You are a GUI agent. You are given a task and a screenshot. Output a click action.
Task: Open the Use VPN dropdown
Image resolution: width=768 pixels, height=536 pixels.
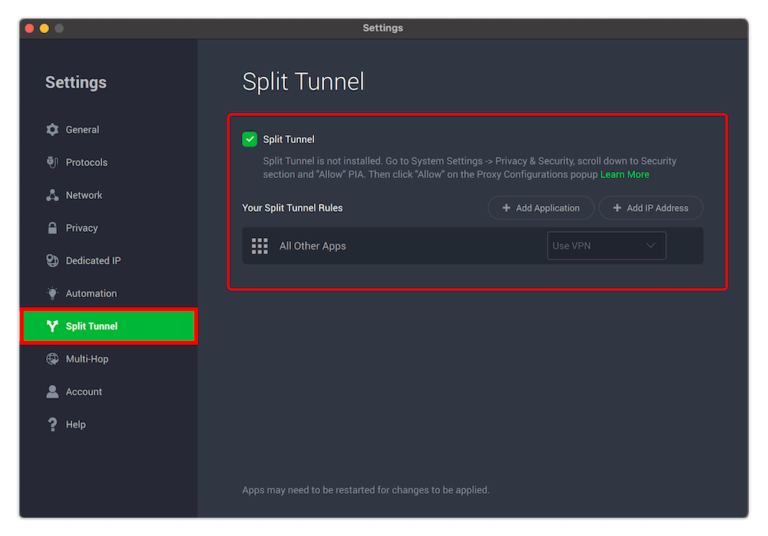click(606, 245)
